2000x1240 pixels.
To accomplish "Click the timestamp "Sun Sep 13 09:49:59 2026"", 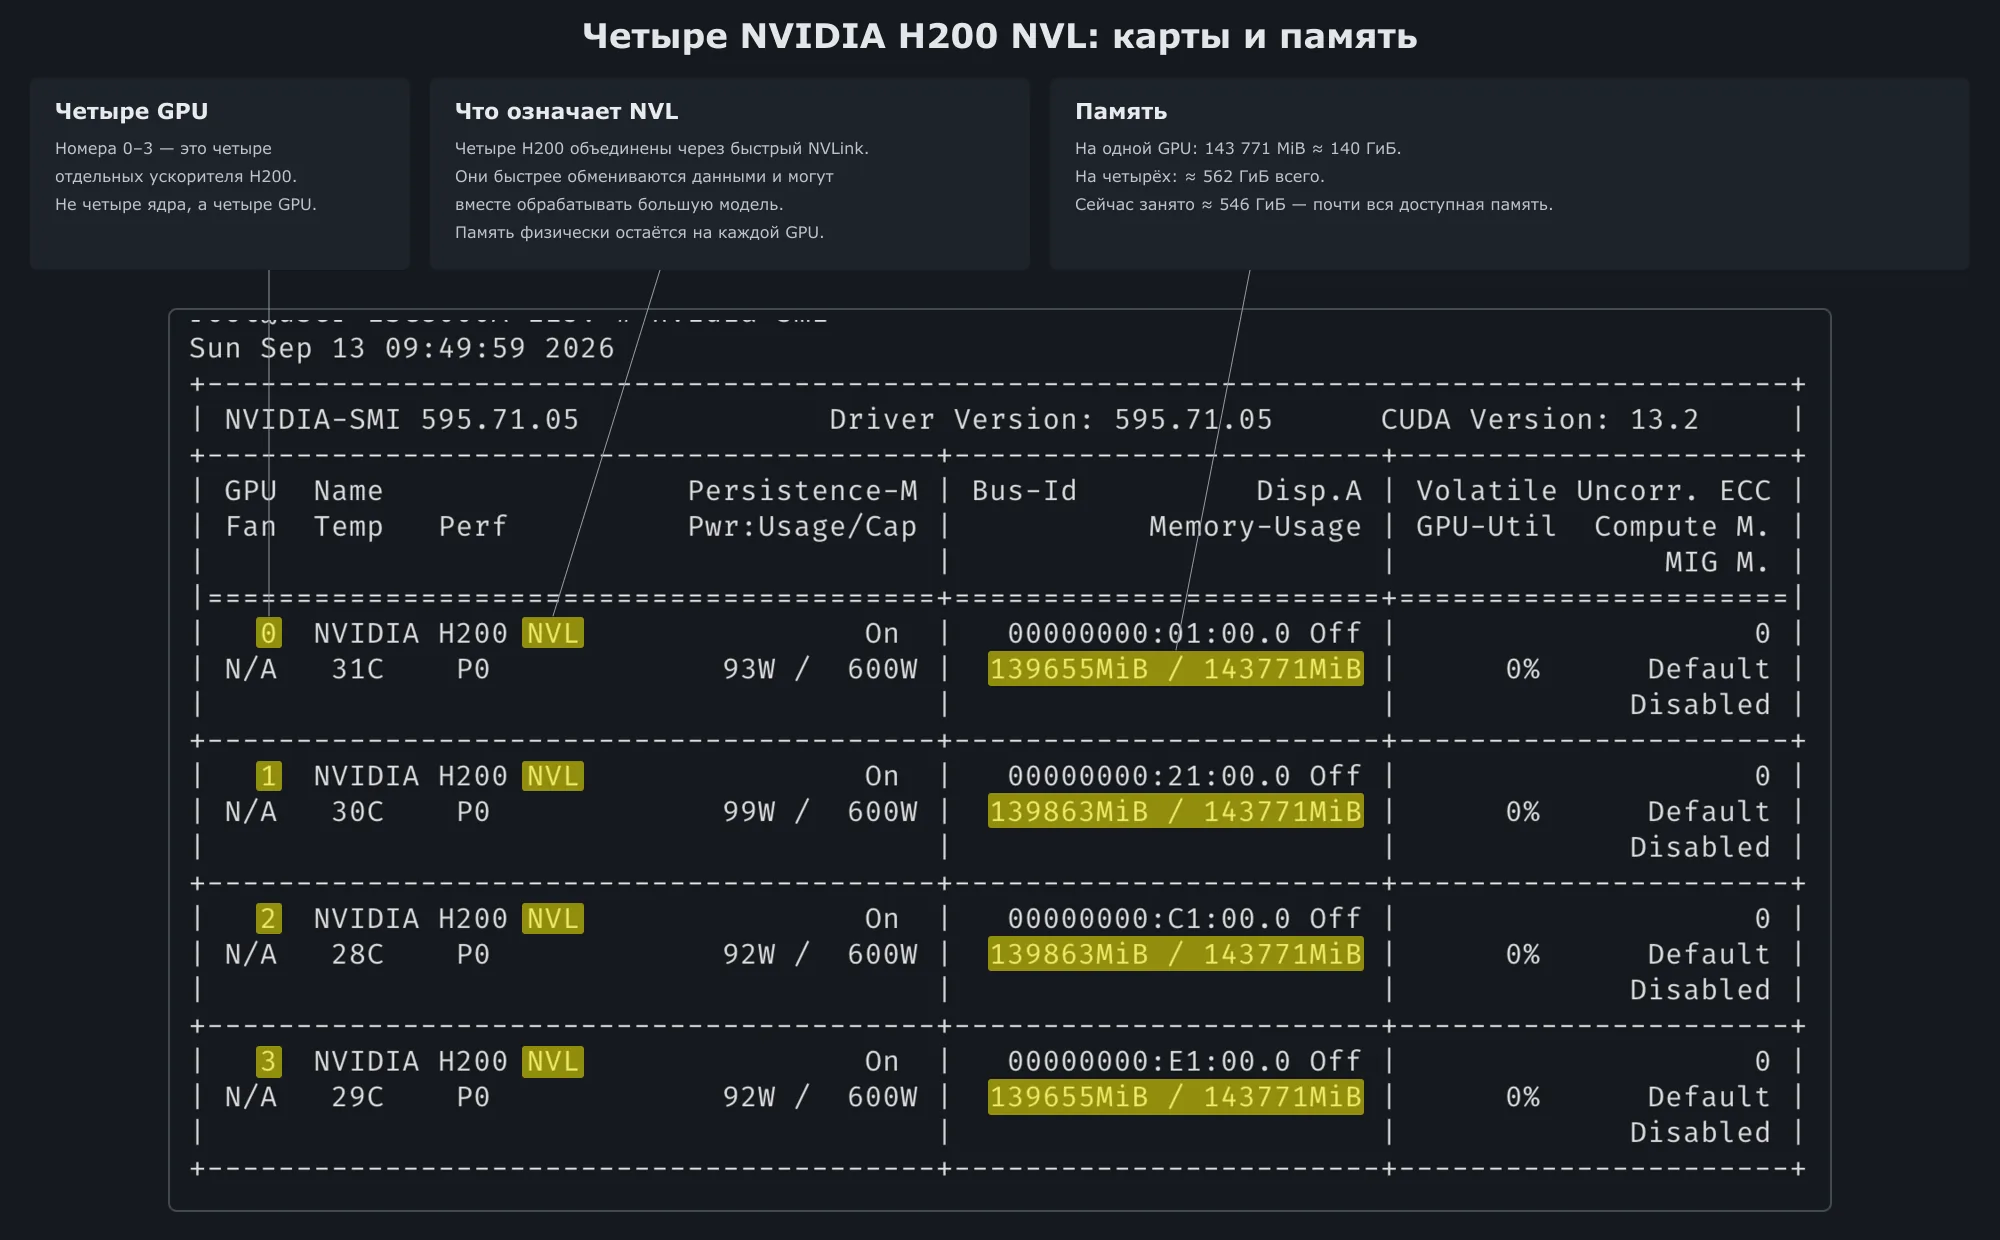I will click(x=402, y=348).
